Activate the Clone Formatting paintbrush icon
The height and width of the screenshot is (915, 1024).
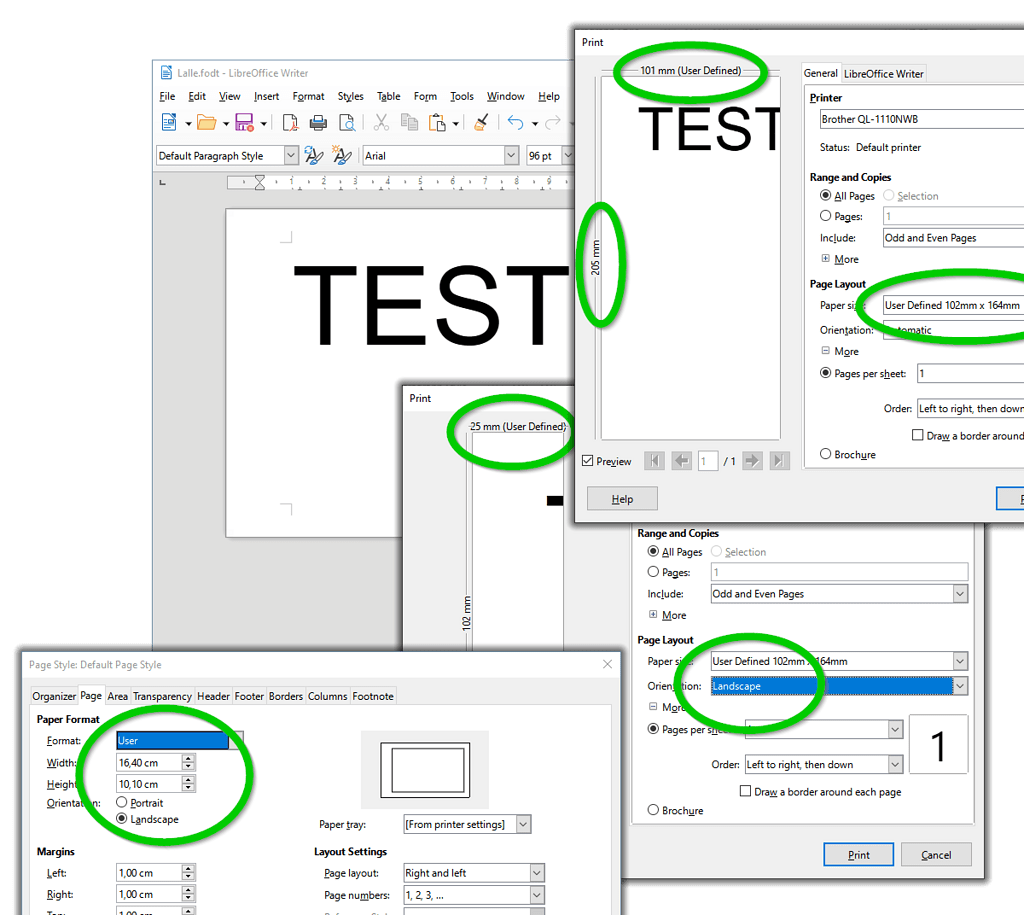click(480, 122)
